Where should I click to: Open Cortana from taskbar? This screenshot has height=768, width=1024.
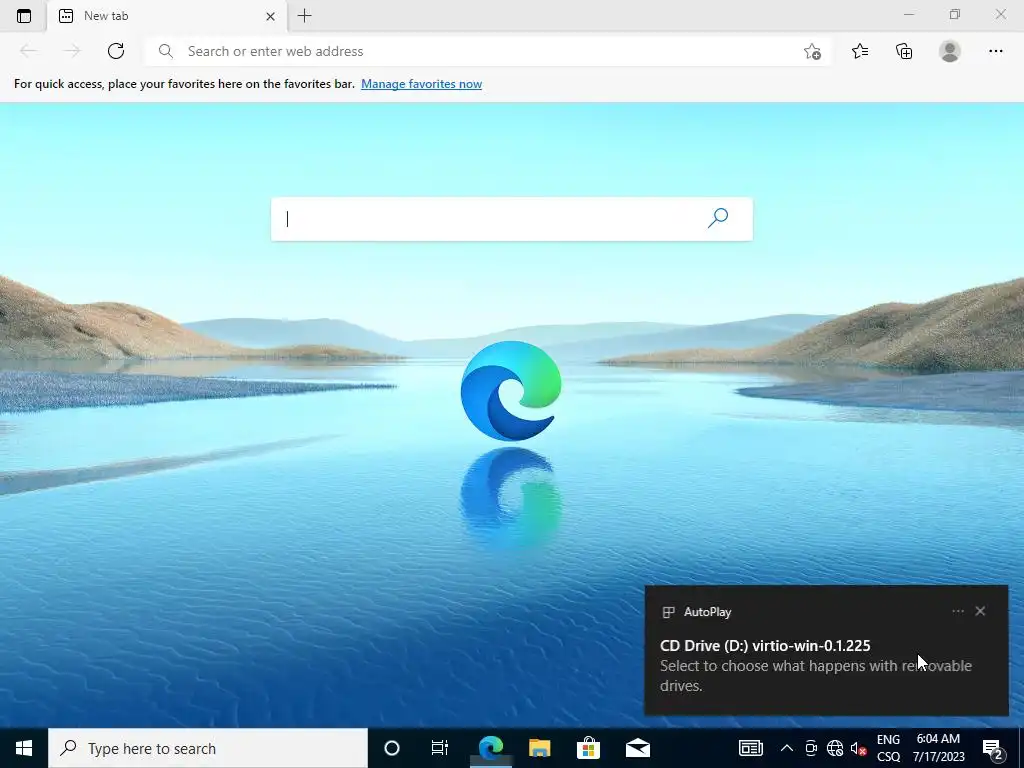(x=391, y=748)
